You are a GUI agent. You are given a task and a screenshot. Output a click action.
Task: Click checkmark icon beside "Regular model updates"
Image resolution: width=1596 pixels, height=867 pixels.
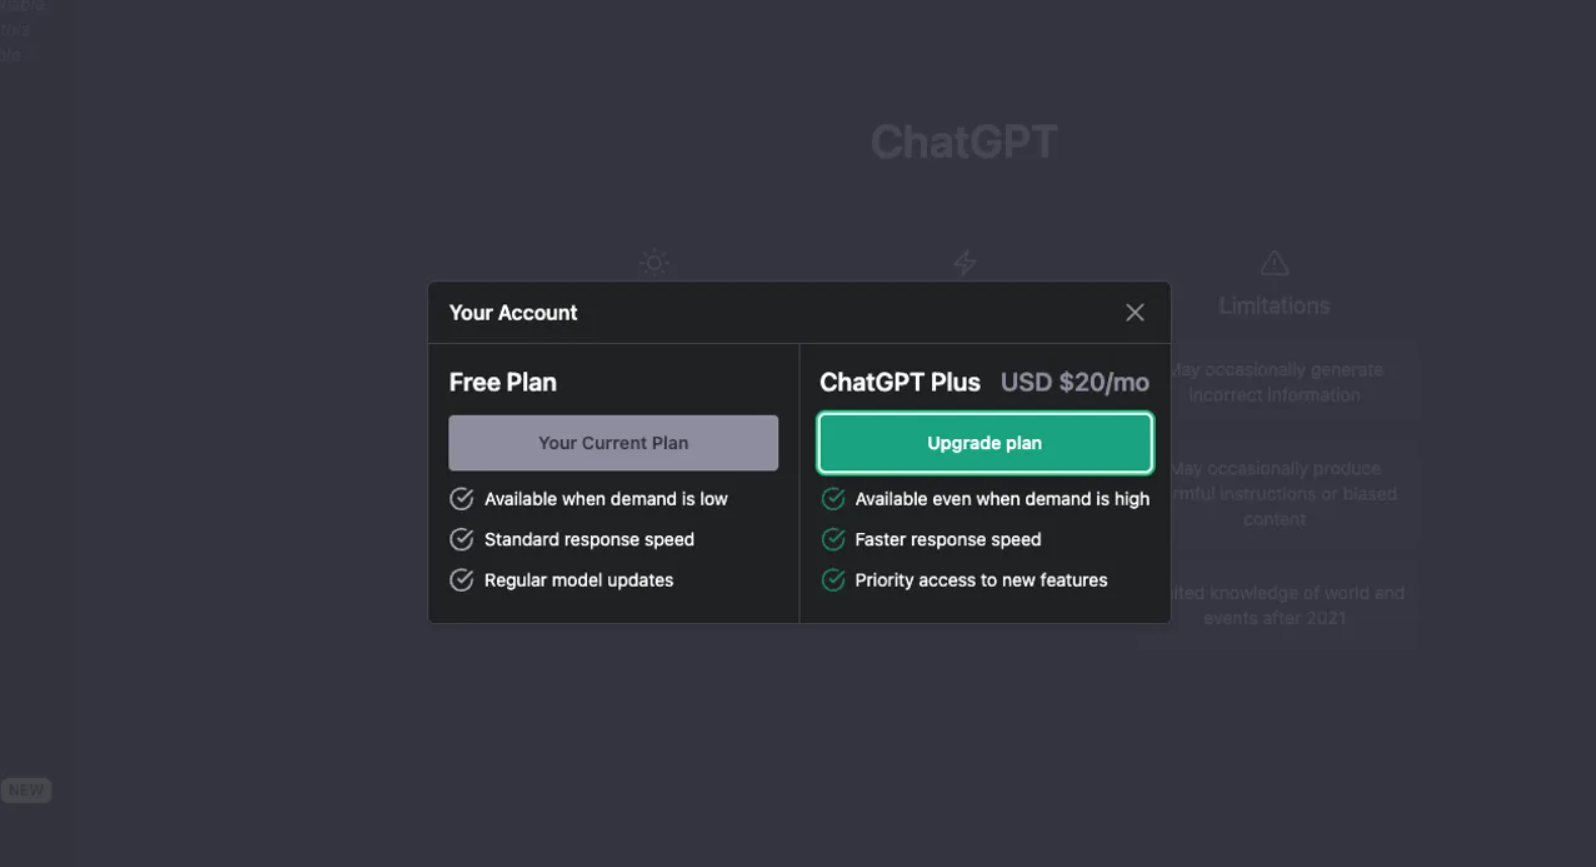point(461,580)
